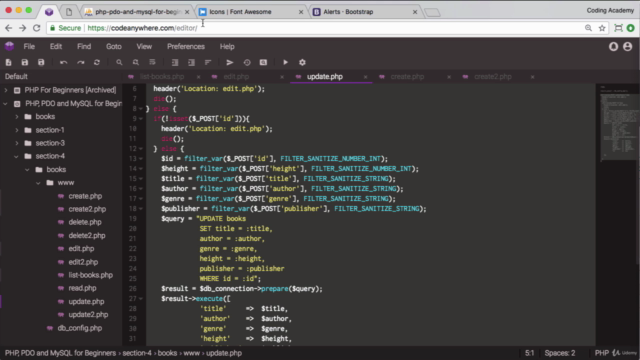The height and width of the screenshot is (360, 640).
Task: Close the update.php editor tab
Action: [365, 77]
